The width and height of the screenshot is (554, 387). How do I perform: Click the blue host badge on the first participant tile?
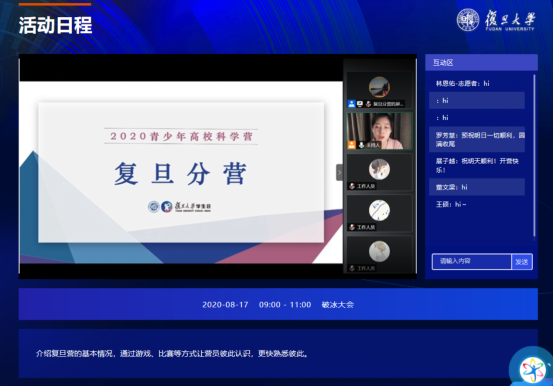(352, 104)
